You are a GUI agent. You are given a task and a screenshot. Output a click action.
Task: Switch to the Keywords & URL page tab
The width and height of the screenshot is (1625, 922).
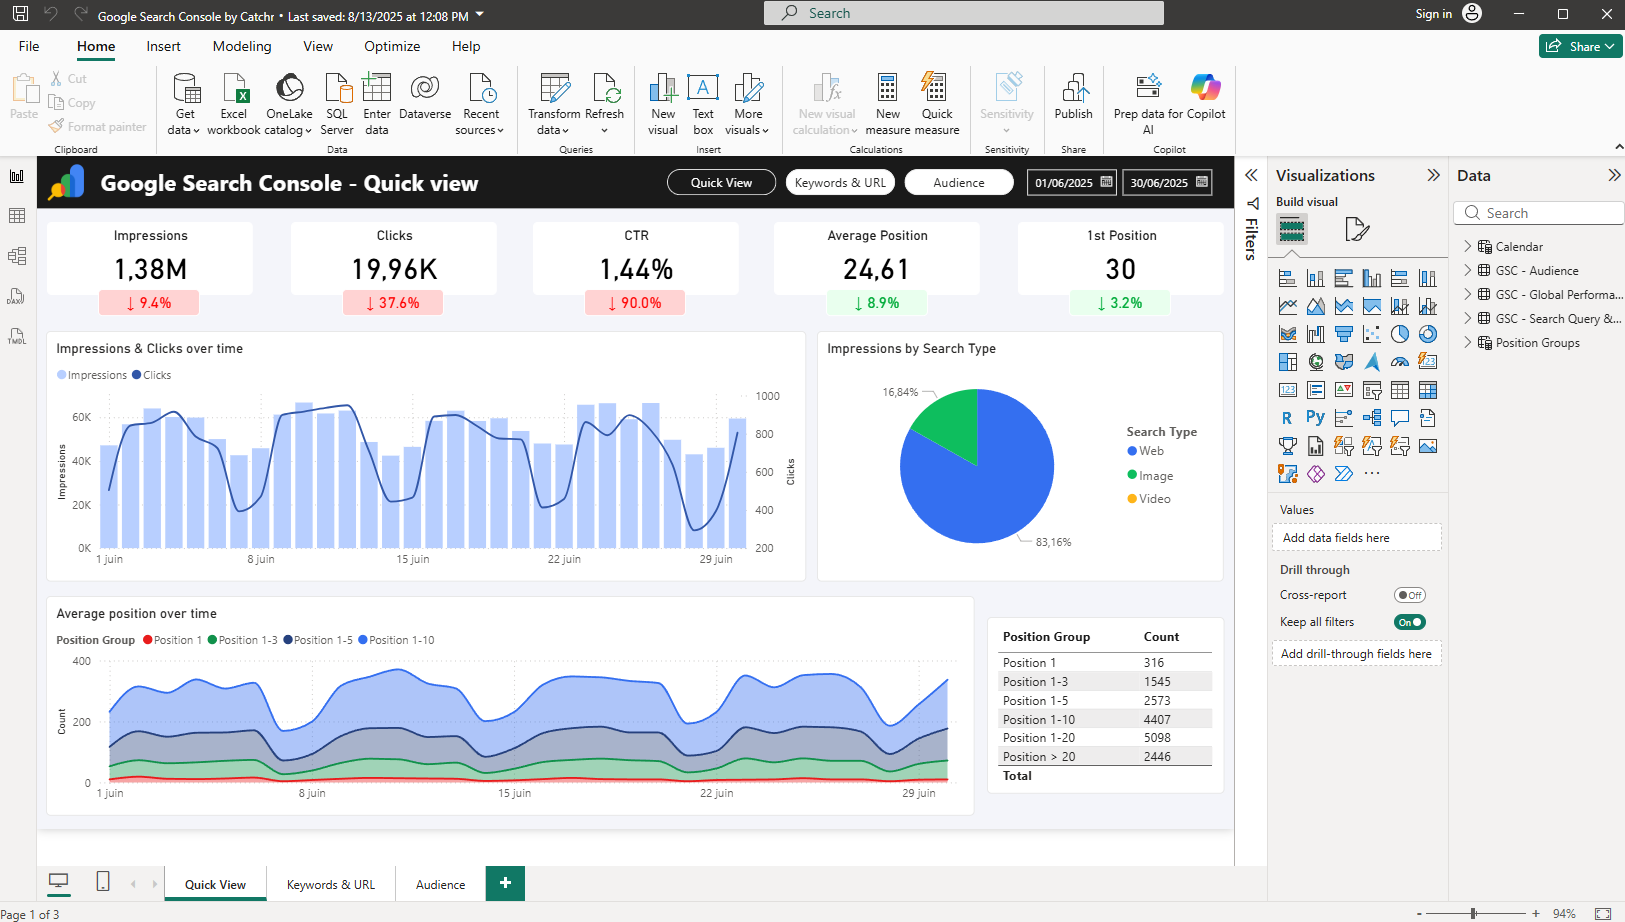(x=331, y=884)
